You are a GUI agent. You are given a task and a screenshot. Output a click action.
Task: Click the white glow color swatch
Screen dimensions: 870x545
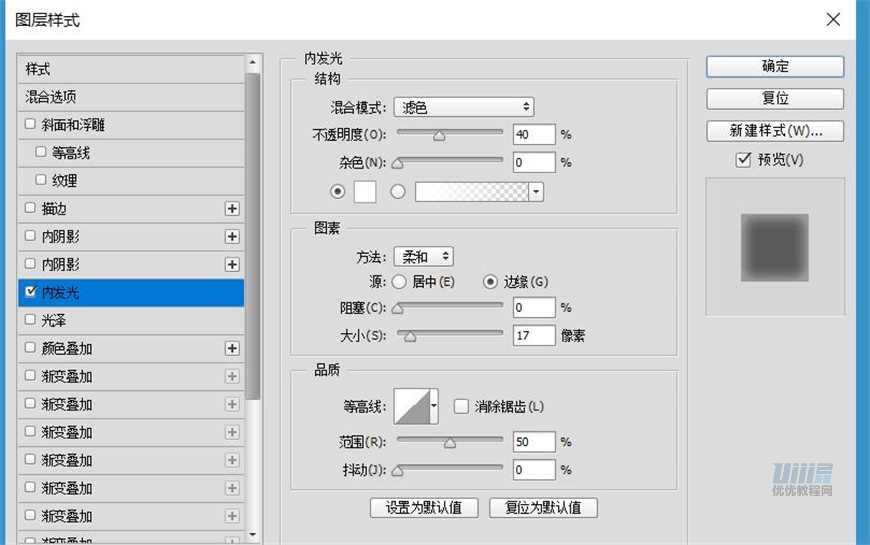(365, 192)
